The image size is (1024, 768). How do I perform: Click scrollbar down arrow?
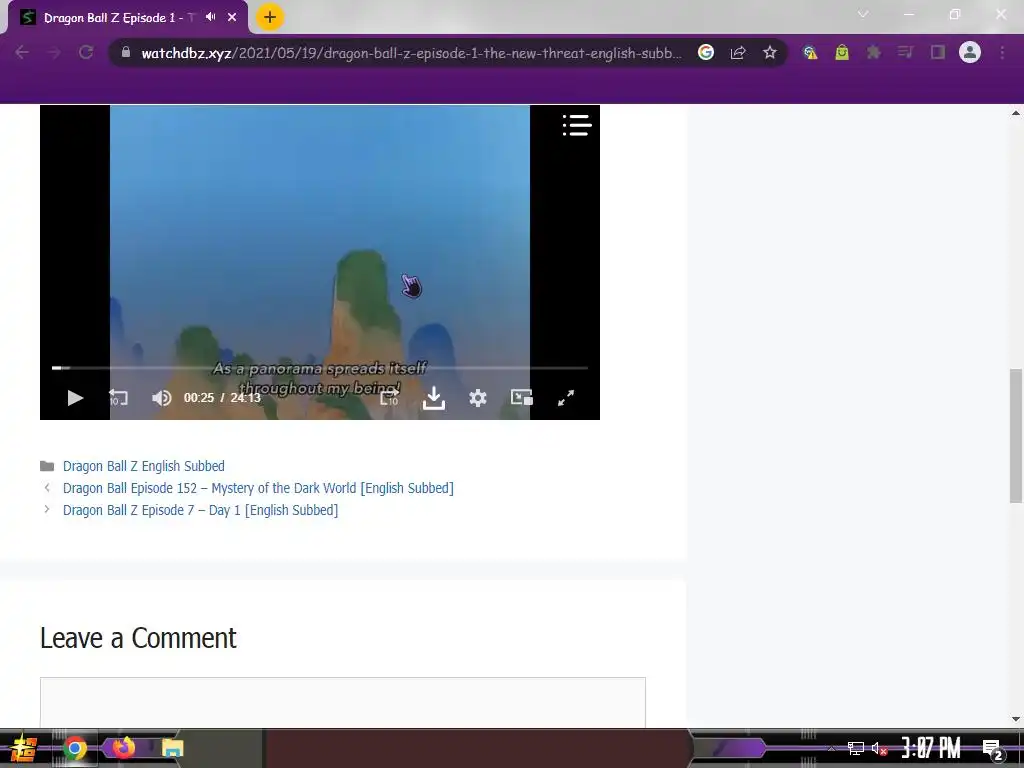(1016, 719)
